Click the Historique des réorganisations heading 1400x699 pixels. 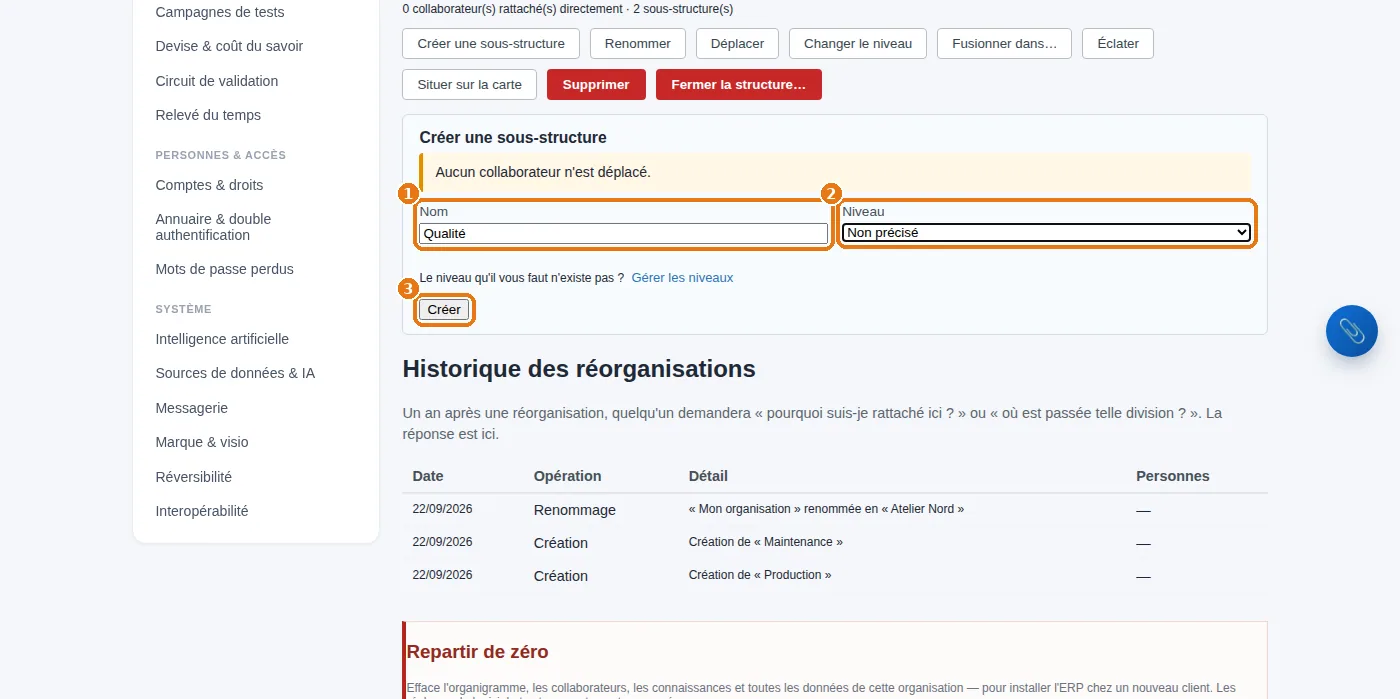click(578, 368)
